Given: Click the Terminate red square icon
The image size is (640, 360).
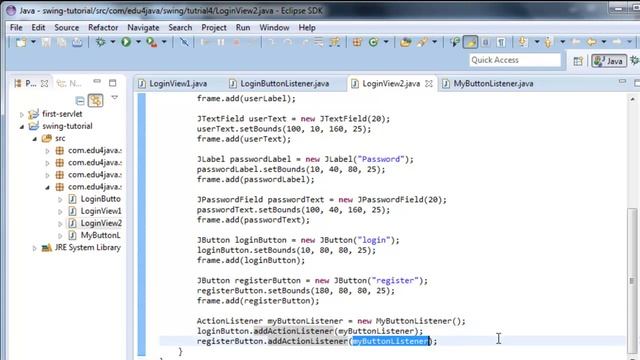Looking at the screenshot, I should (x=236, y=42).
